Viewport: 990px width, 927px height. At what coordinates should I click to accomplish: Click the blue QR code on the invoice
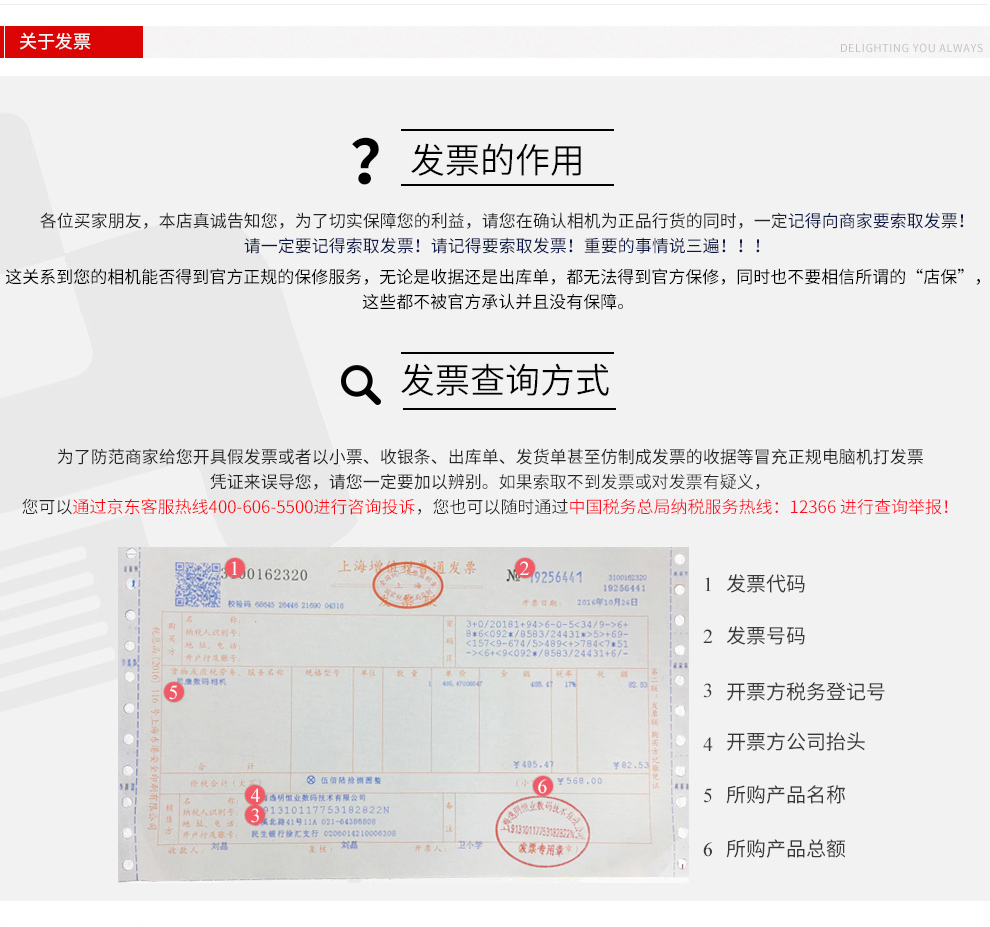pos(197,584)
